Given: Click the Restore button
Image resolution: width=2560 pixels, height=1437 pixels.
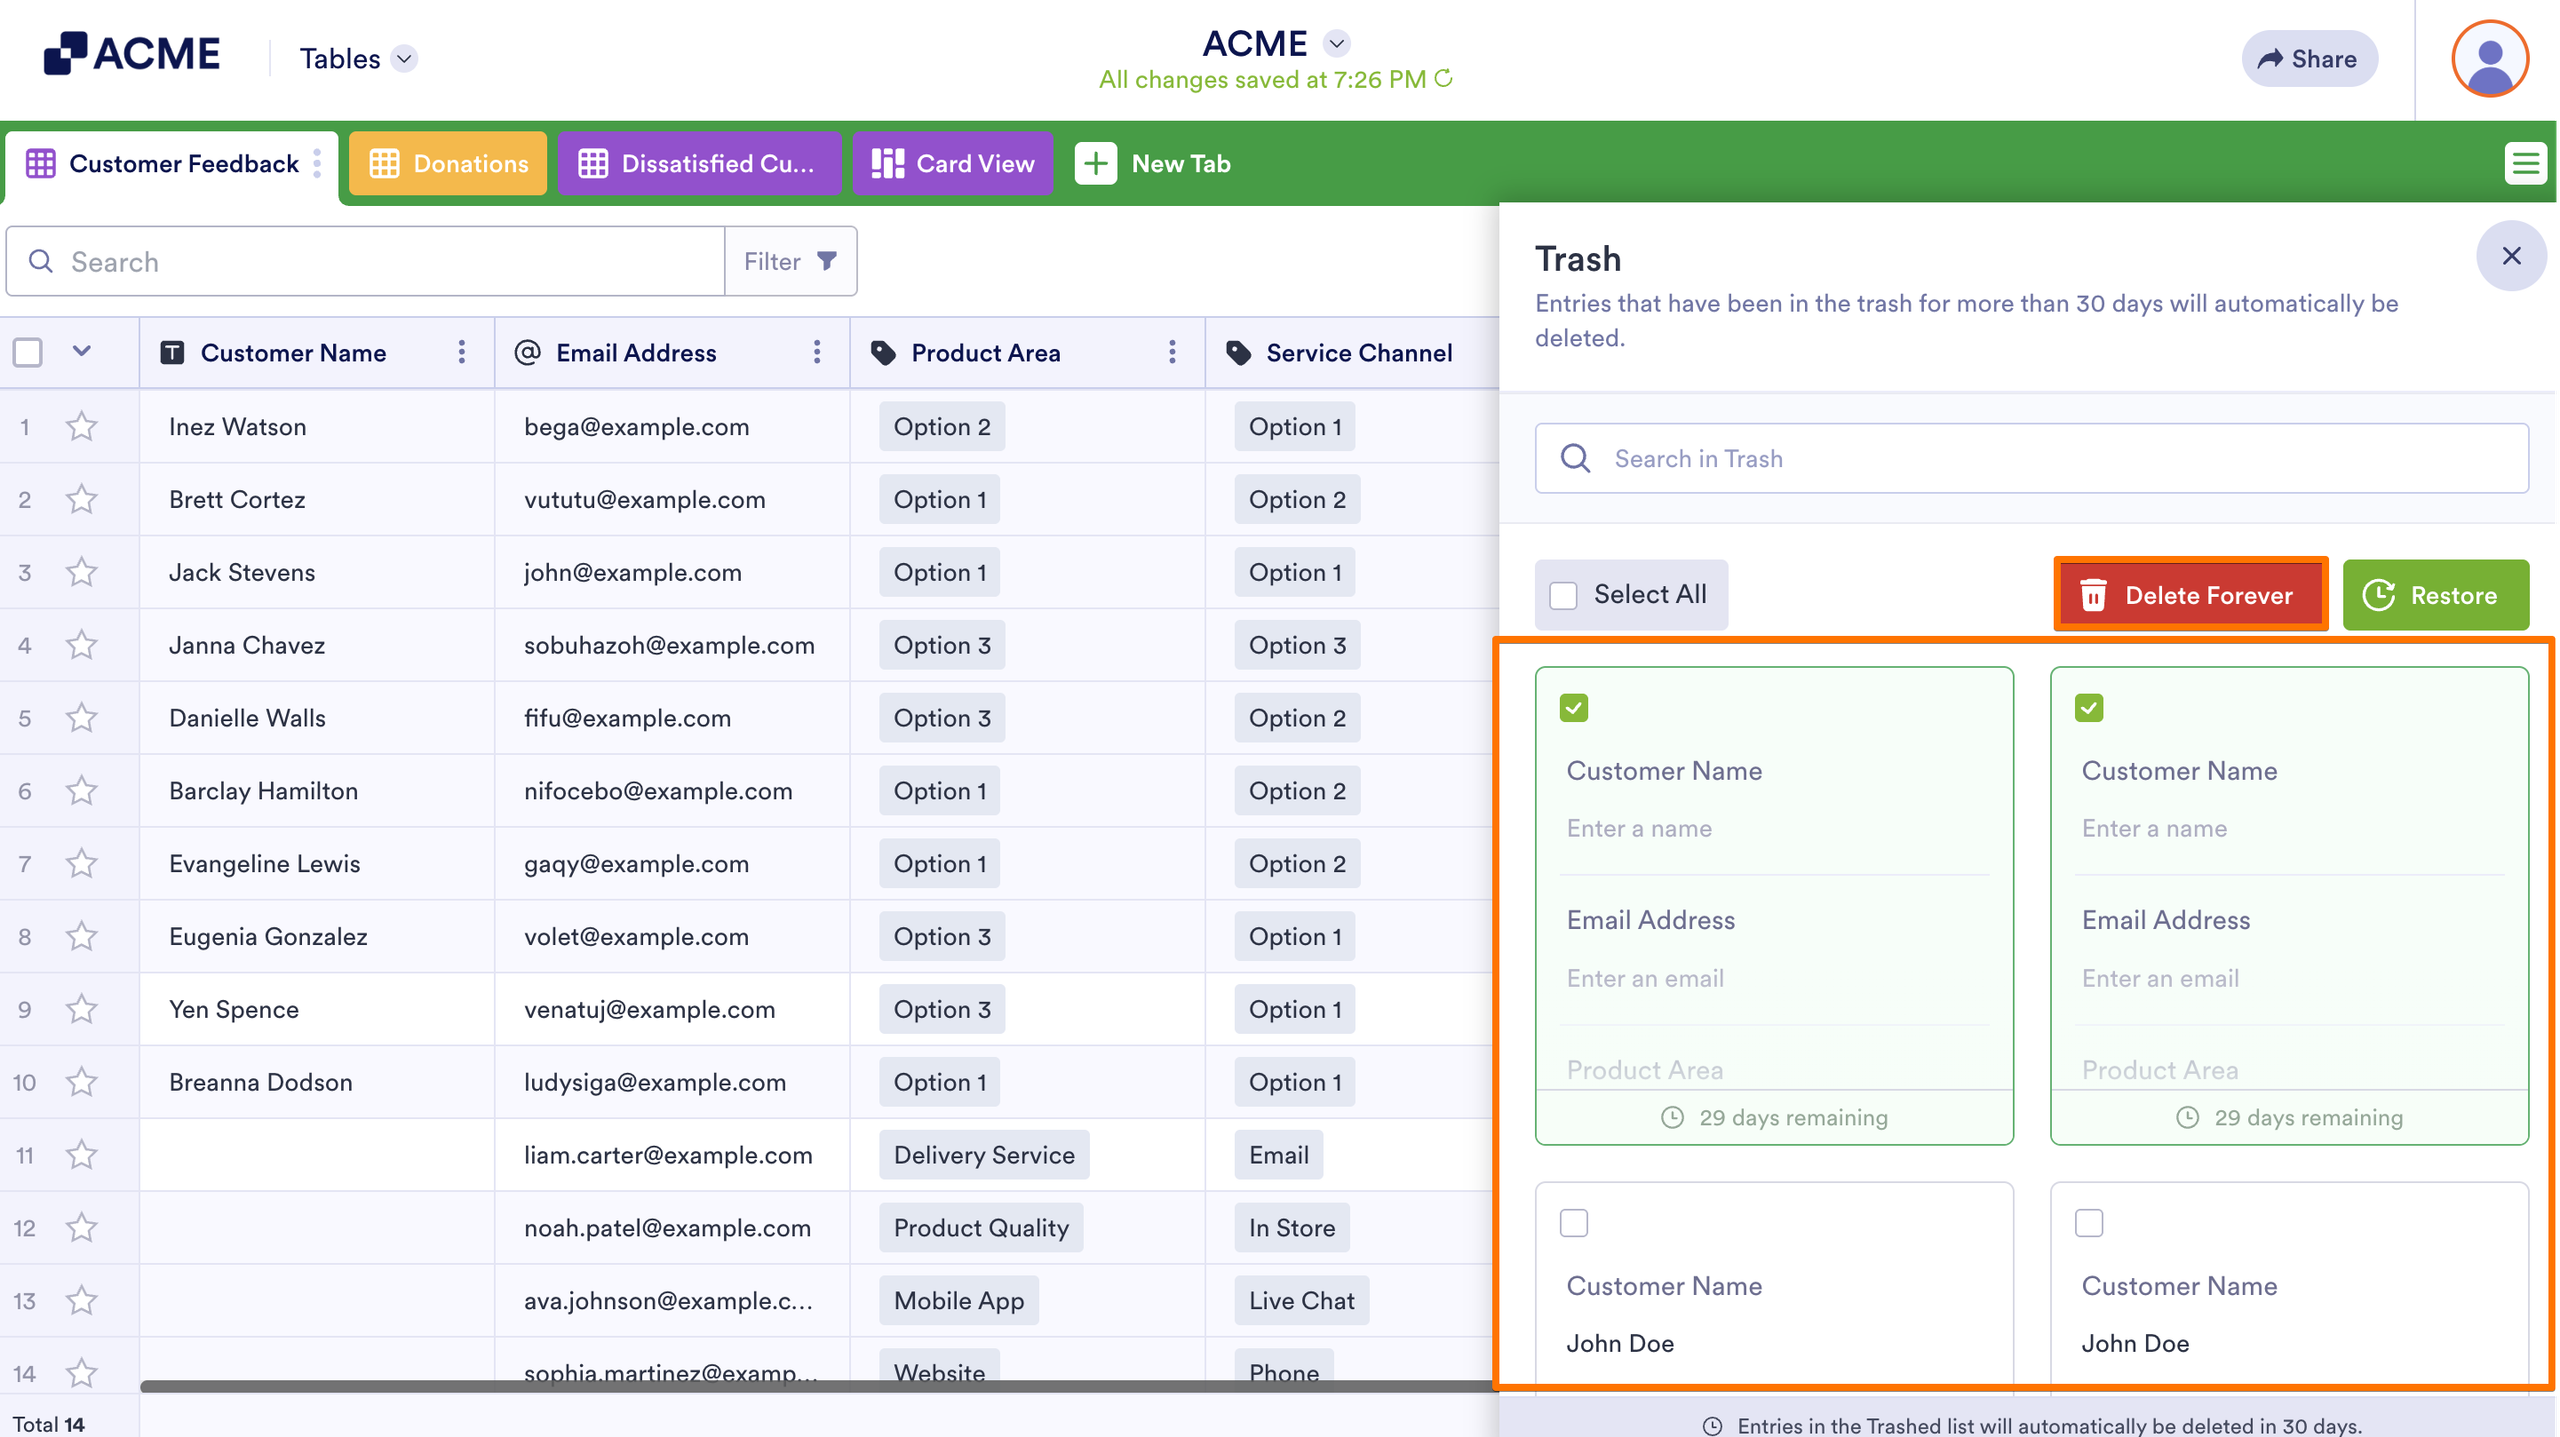Looking at the screenshot, I should point(2435,595).
